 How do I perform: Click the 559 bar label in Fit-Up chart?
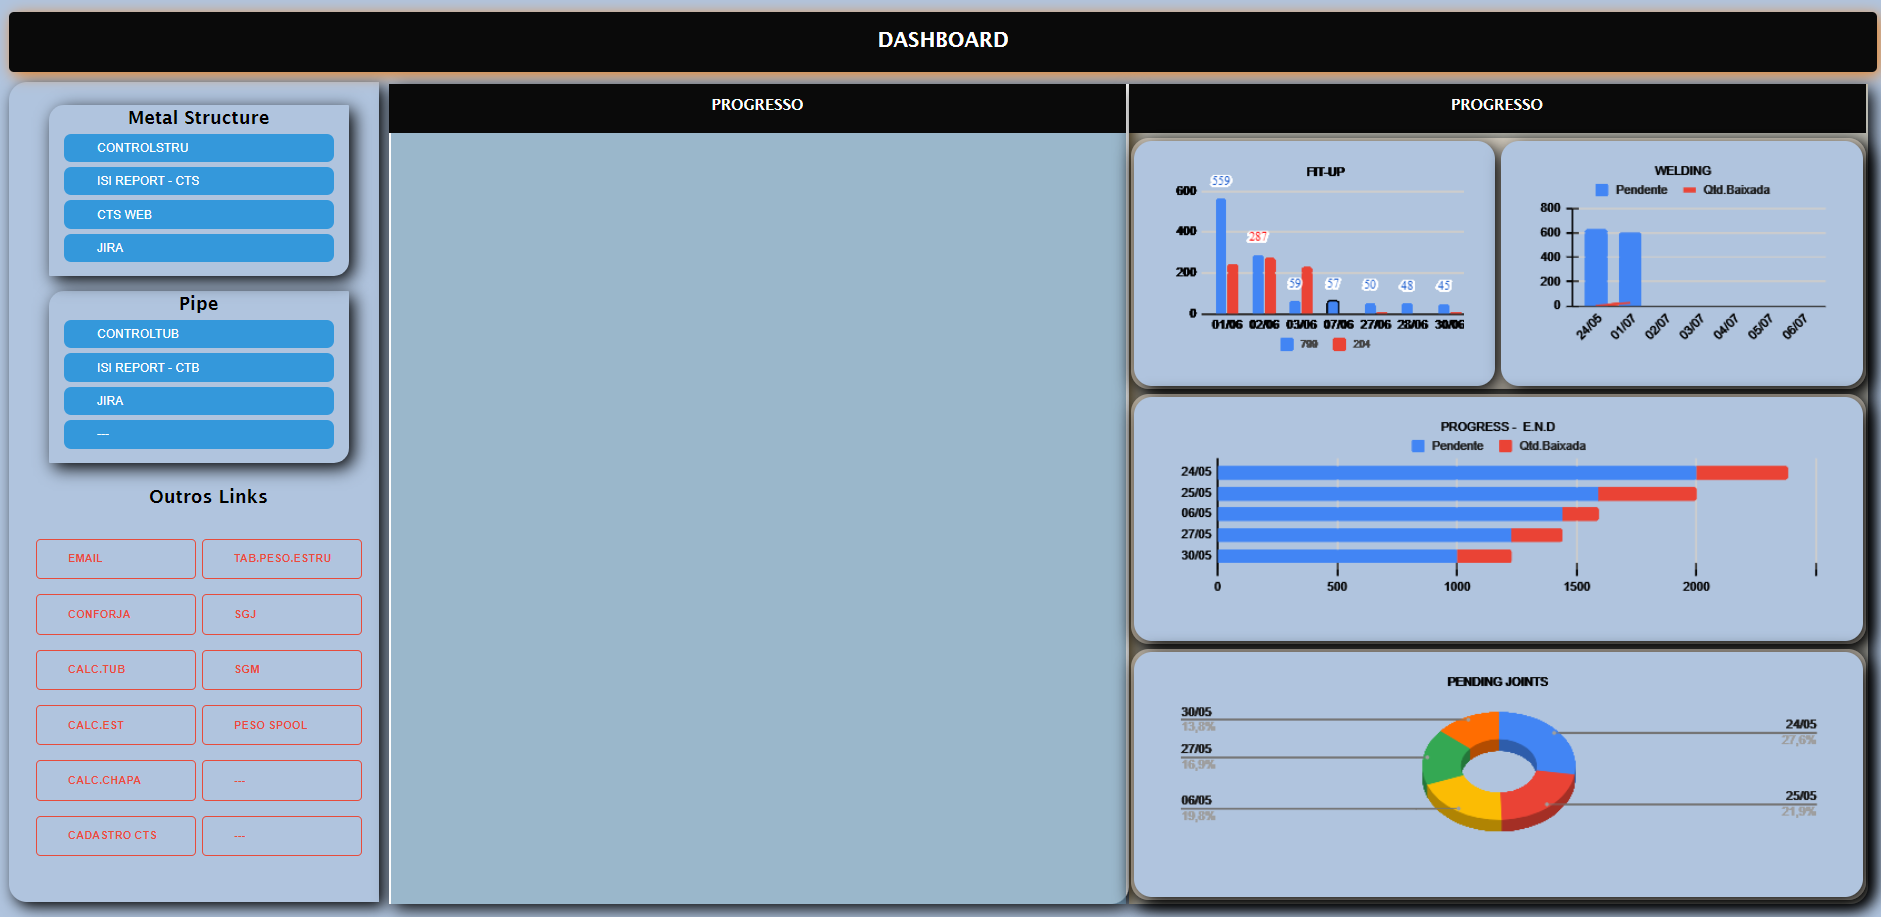coord(1221,181)
